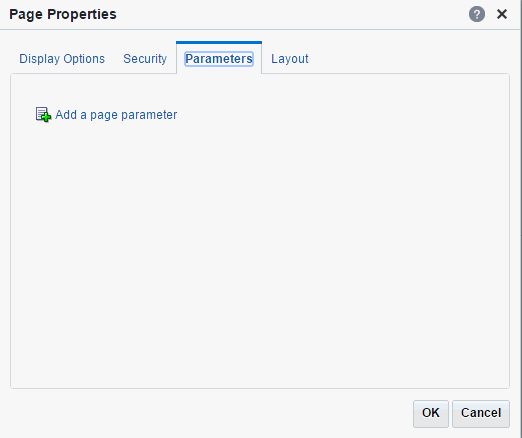
Task: Click the Page Properties dialog title
Action: tap(63, 14)
